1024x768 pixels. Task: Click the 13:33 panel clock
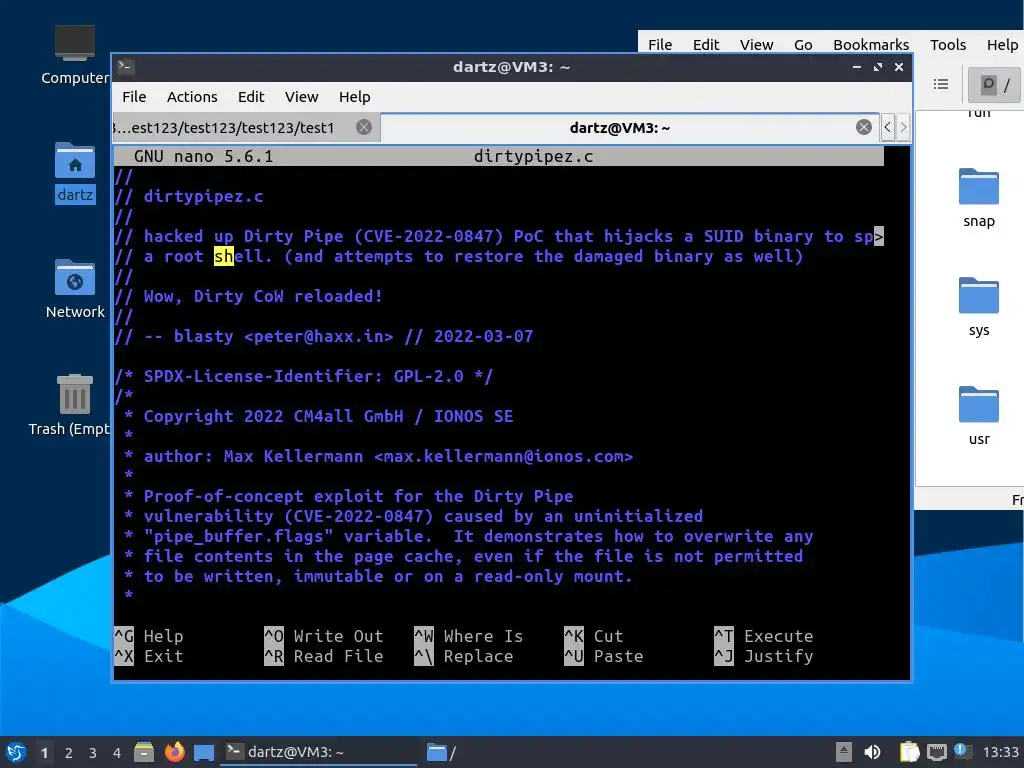click(1000, 752)
